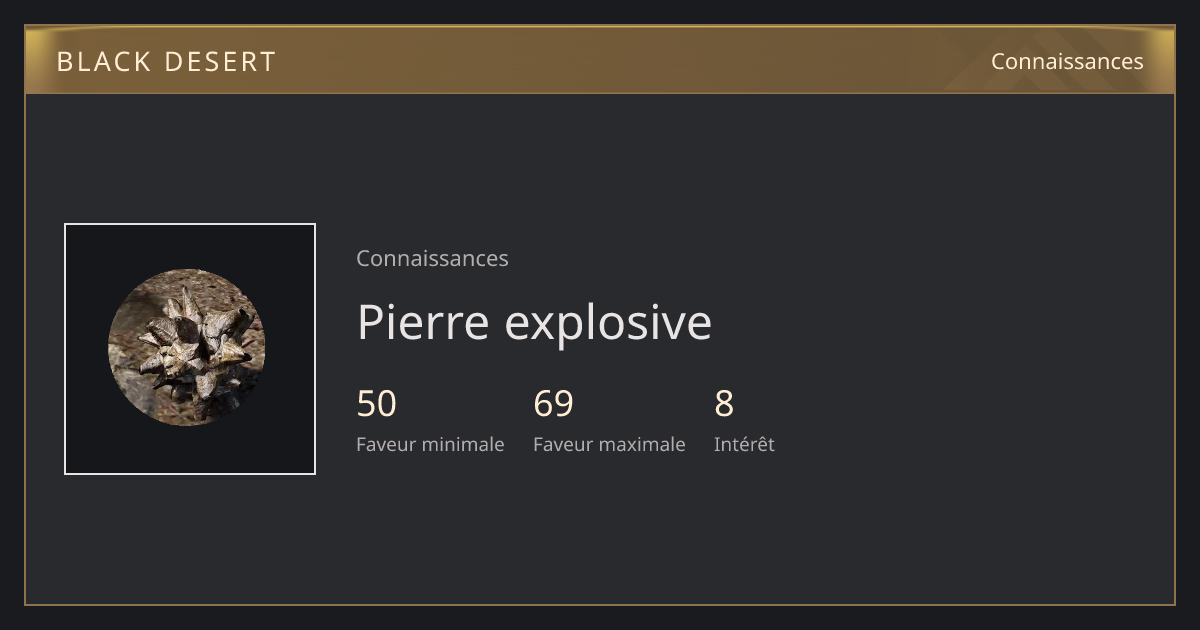1200x630 pixels.
Task: Select the Pierre explosive title text
Action: (x=534, y=322)
